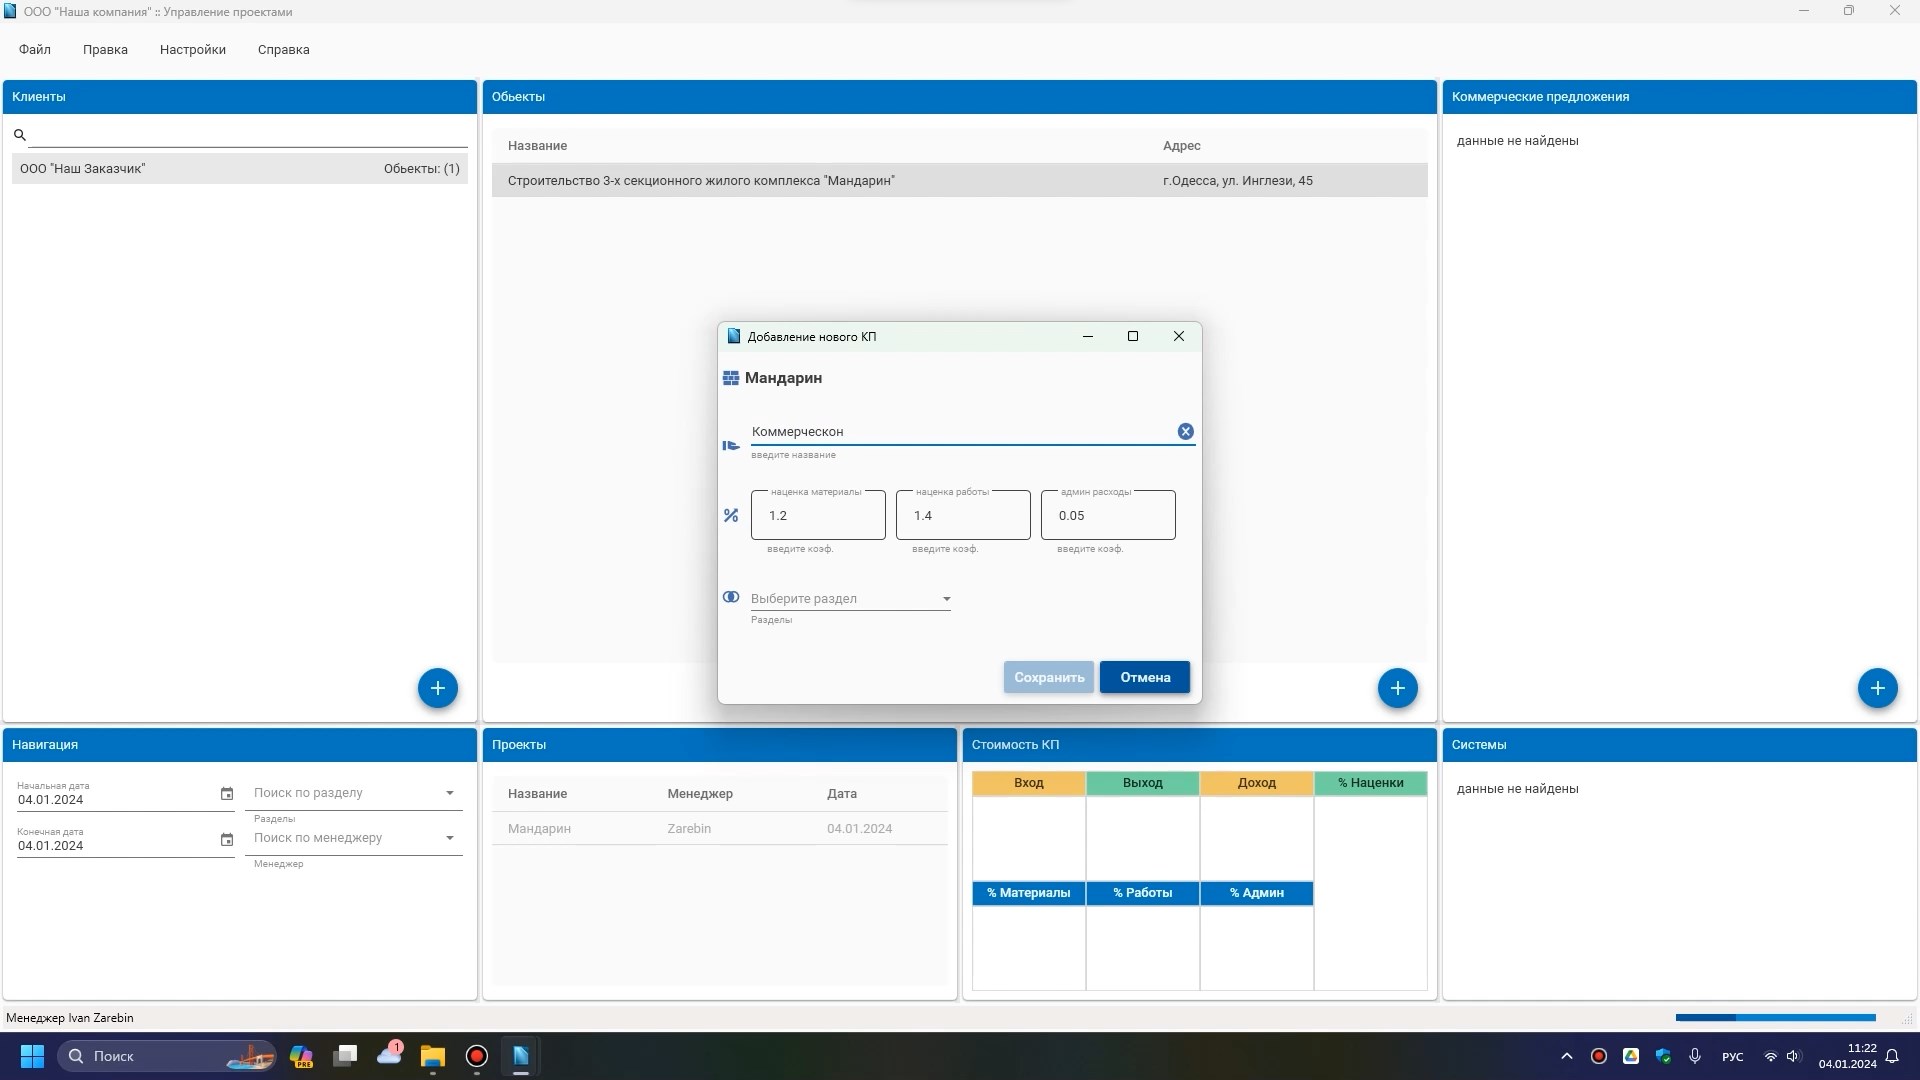Screen dimensions: 1920x1080
Task: Open the 'Настройки' menu
Action: 192,49
